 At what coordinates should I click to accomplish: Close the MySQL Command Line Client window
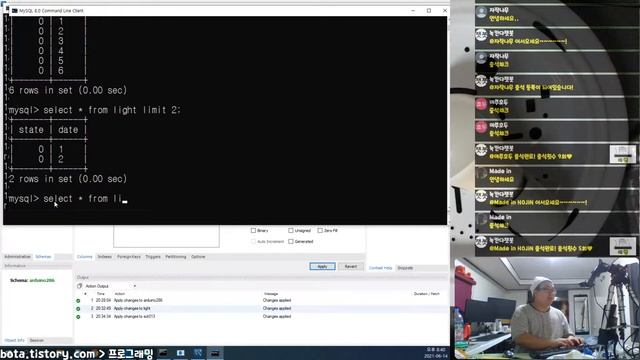(444, 11)
